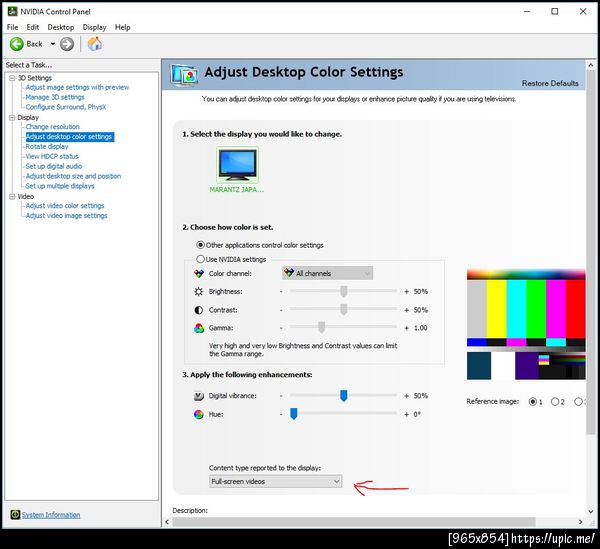Open the Edit menu
Screen dimensions: 600x549
(x=33, y=27)
